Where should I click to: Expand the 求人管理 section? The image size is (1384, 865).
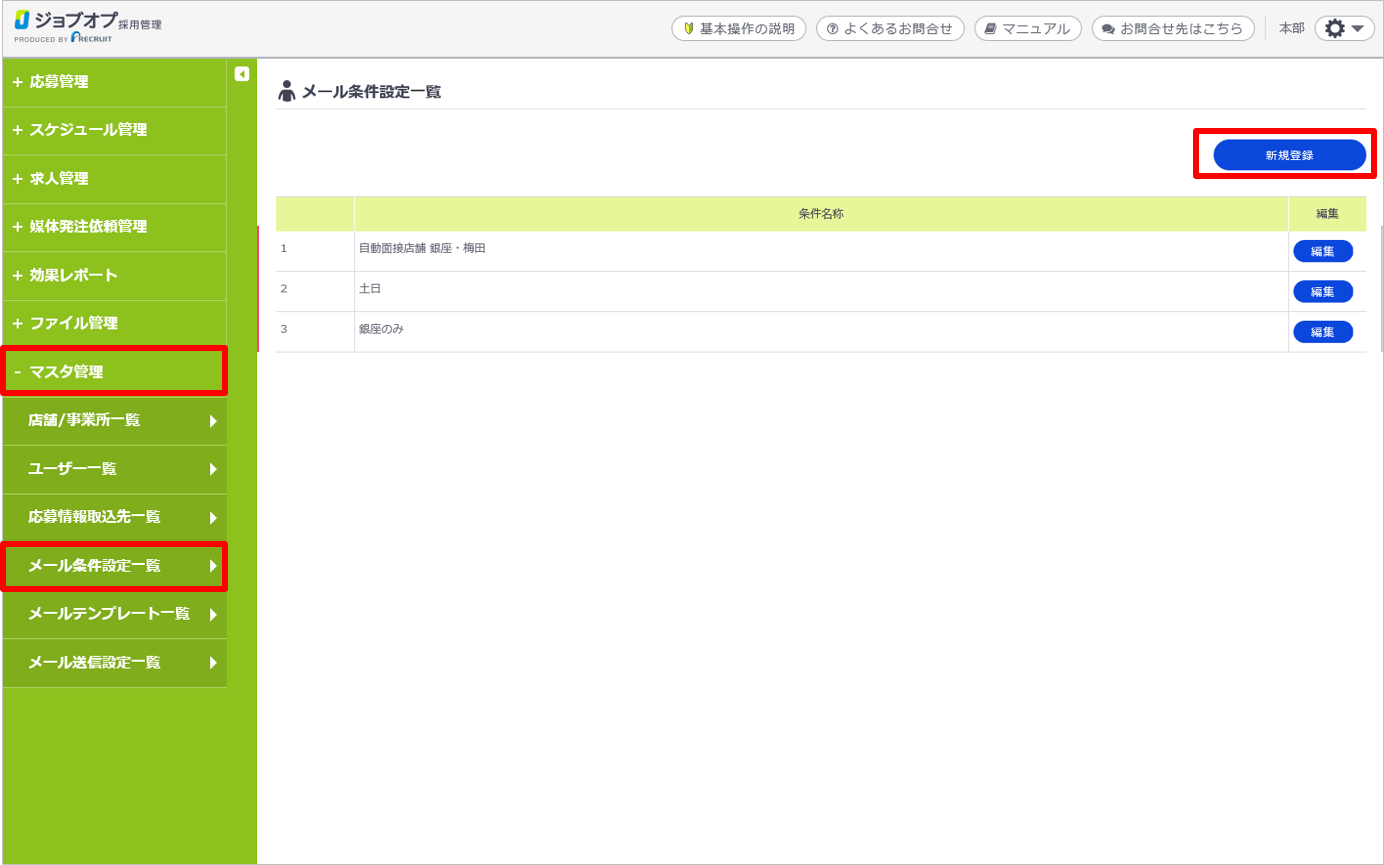pyautogui.click(x=114, y=179)
